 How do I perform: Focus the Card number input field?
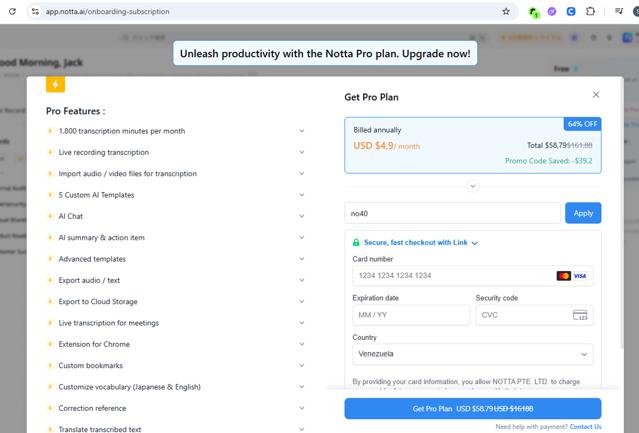pos(473,276)
